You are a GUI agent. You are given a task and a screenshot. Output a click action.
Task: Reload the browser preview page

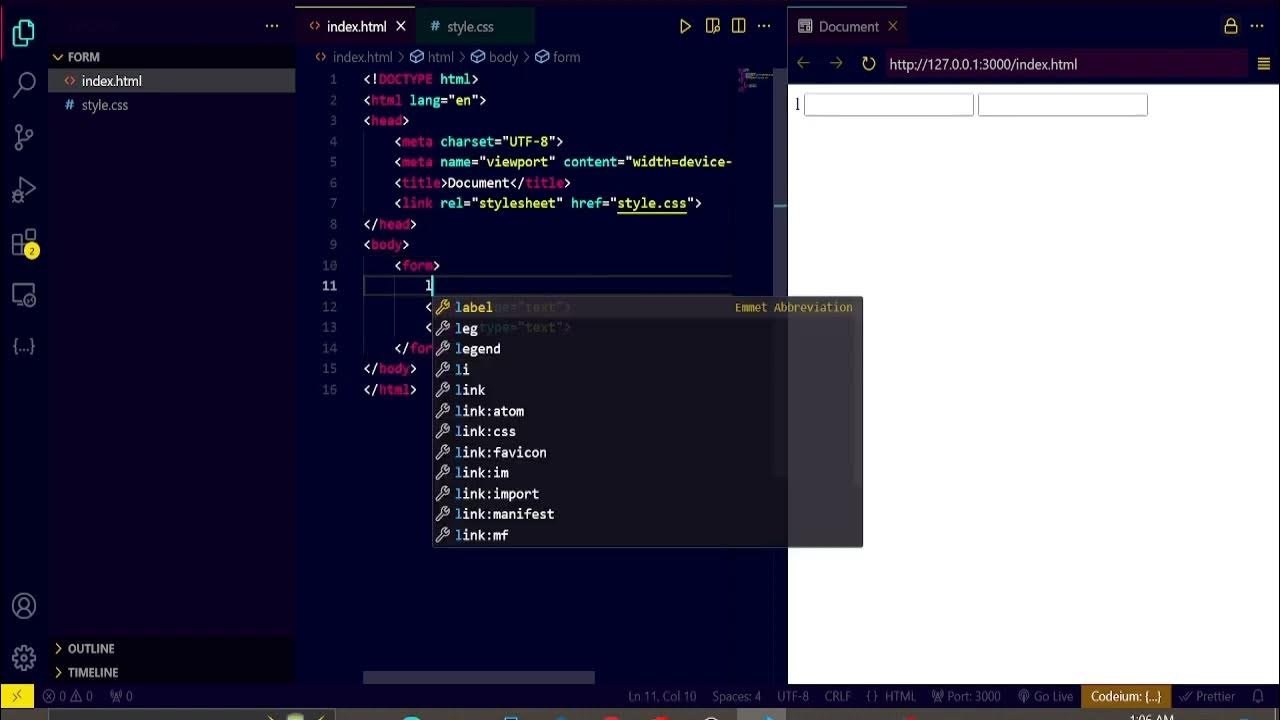869,64
